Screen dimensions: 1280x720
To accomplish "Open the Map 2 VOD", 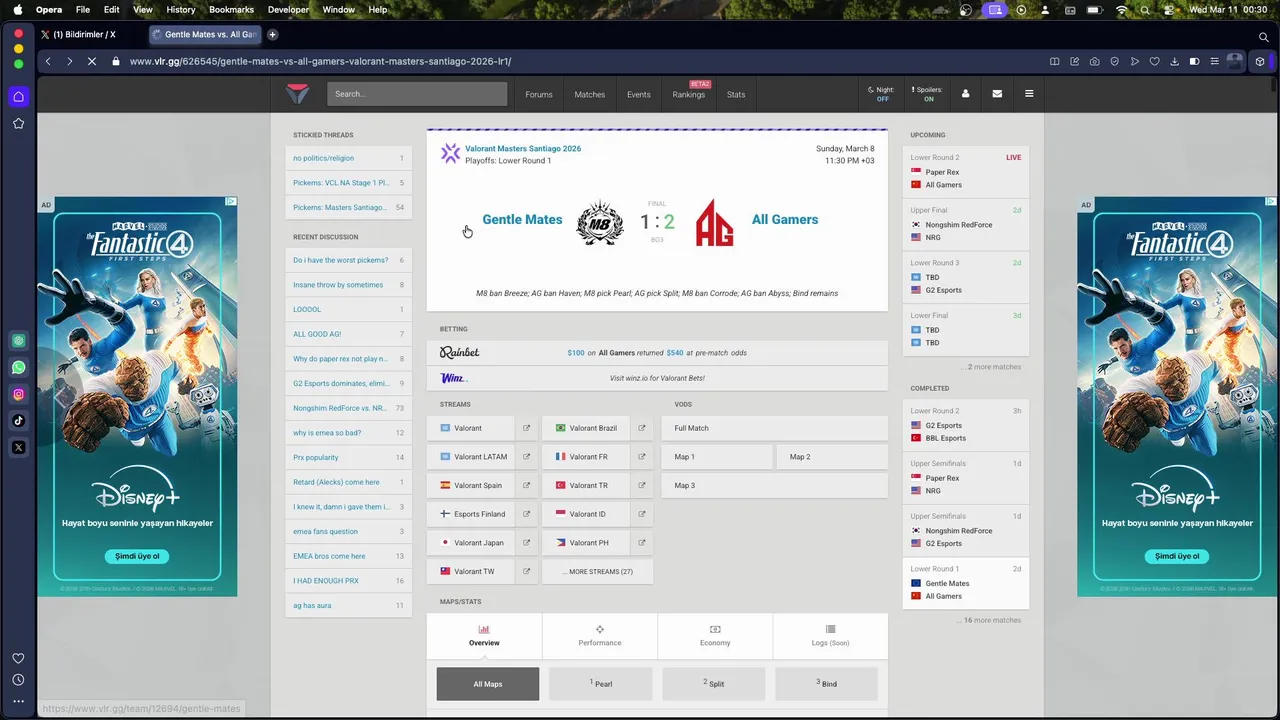I will pos(831,457).
